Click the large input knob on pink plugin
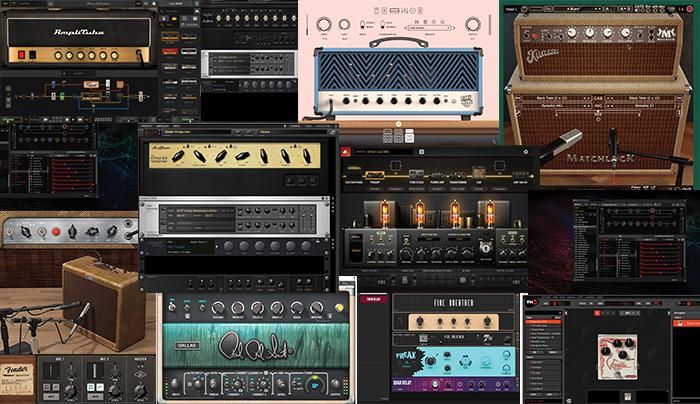Viewport: 700px width, 404px height. click(x=324, y=24)
